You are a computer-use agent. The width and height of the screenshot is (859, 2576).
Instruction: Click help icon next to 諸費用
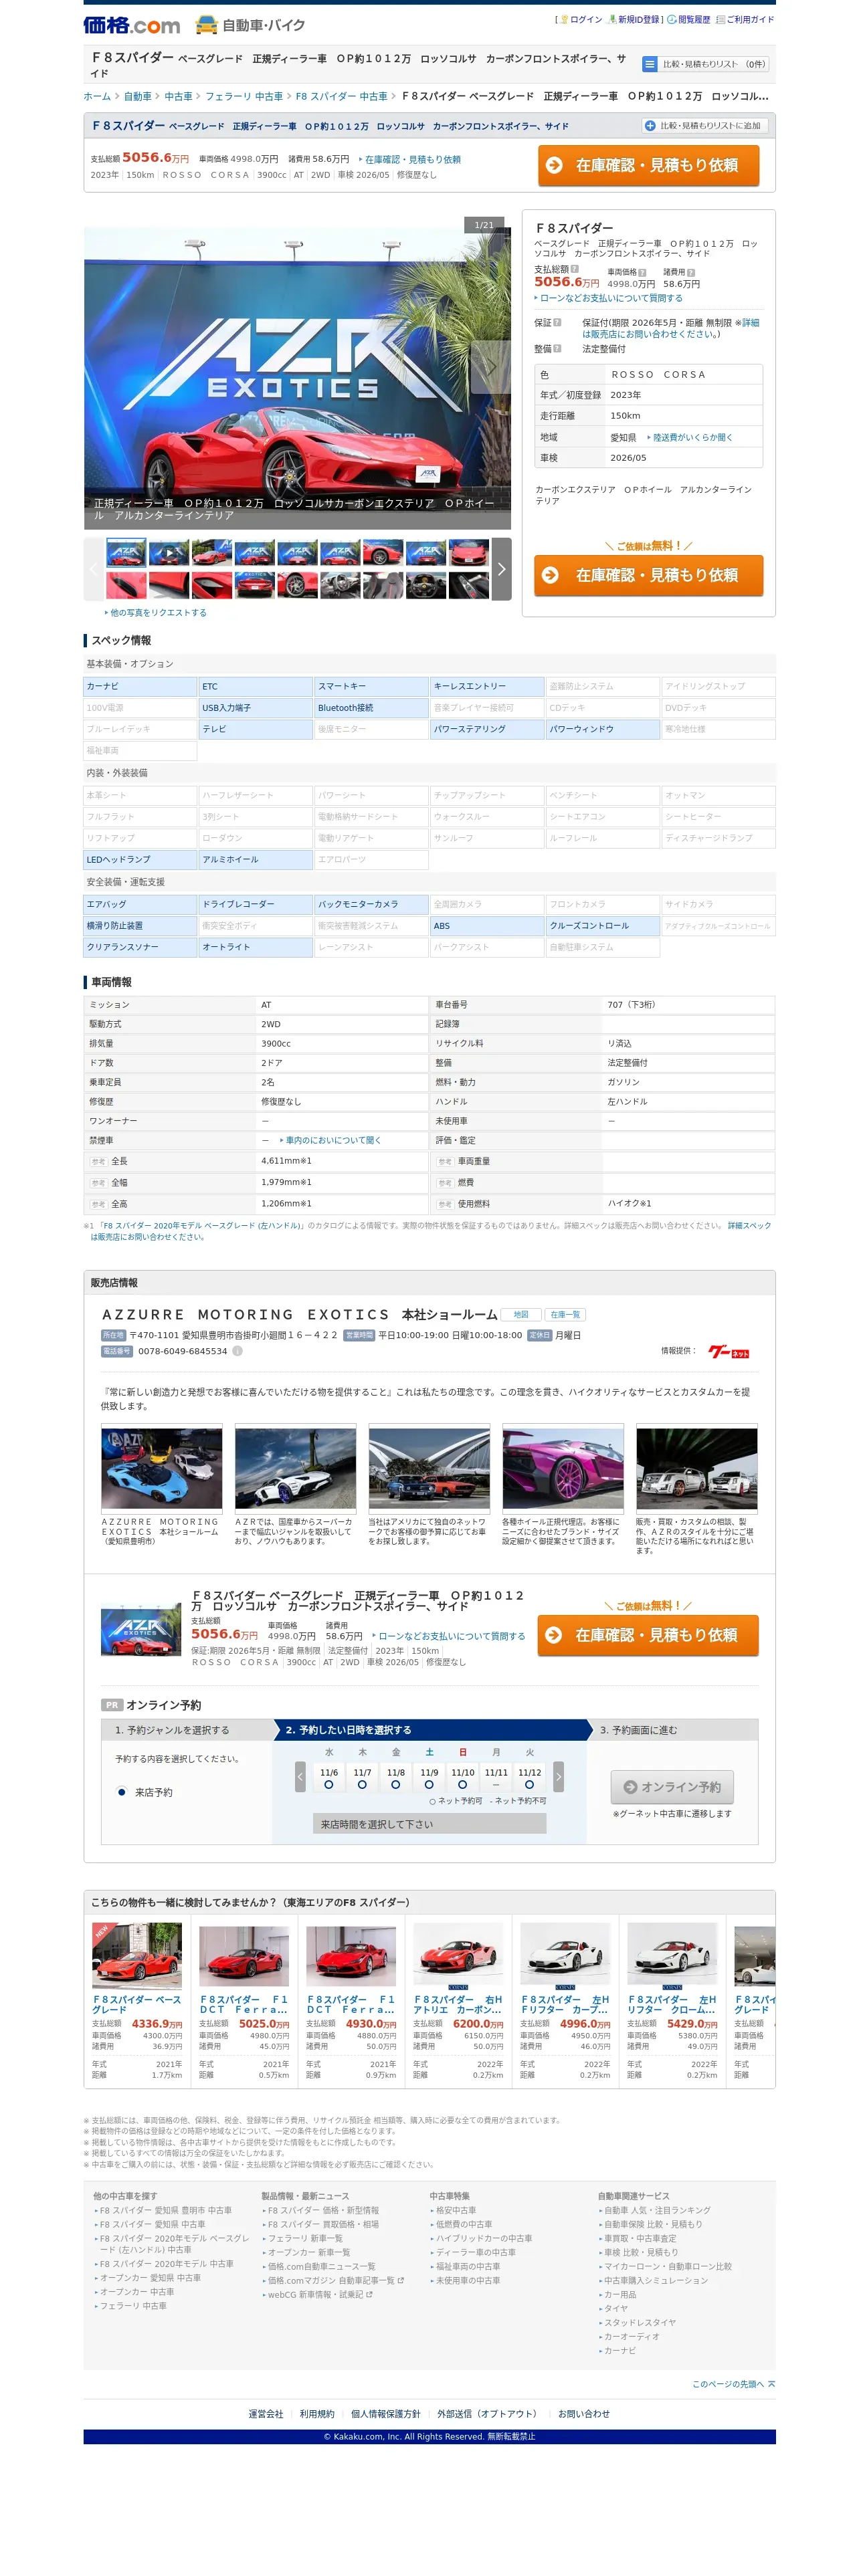click(690, 272)
